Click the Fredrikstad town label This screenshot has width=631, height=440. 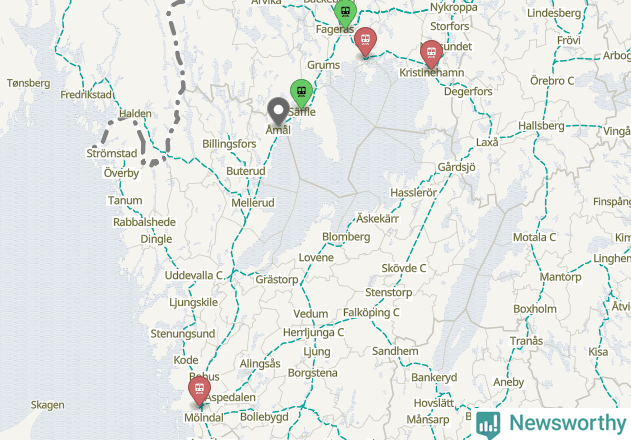[x=86, y=95]
